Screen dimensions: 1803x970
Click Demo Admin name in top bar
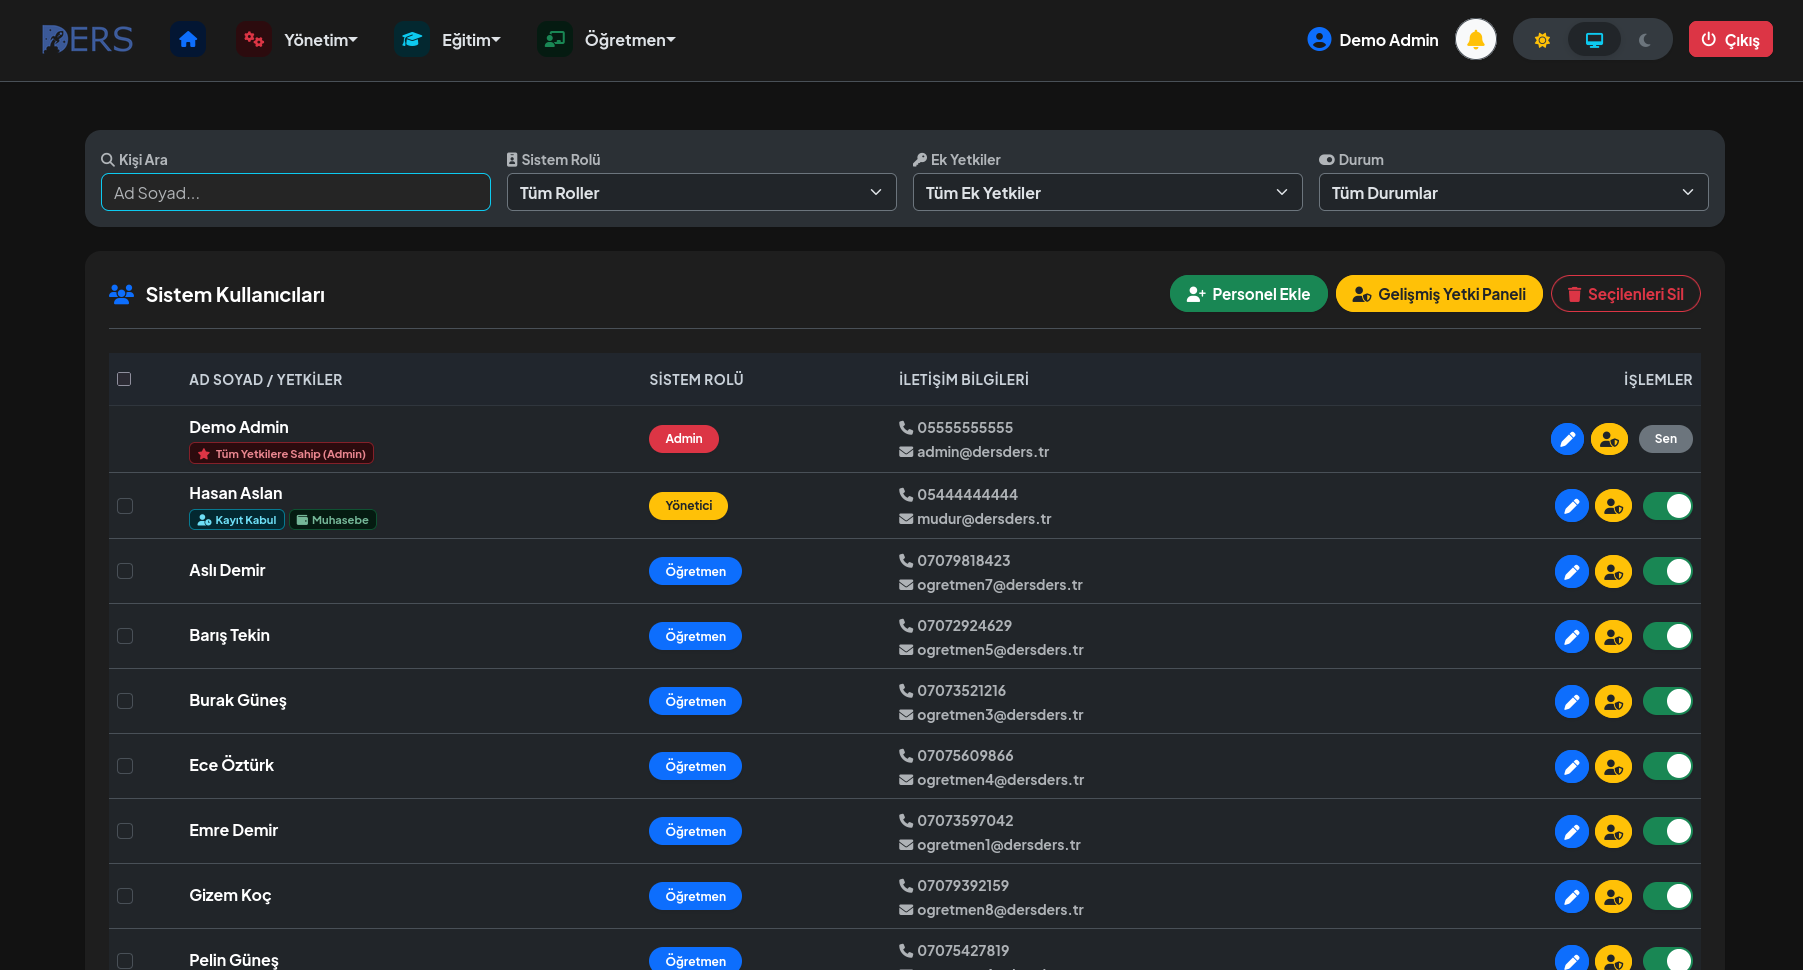(1389, 40)
